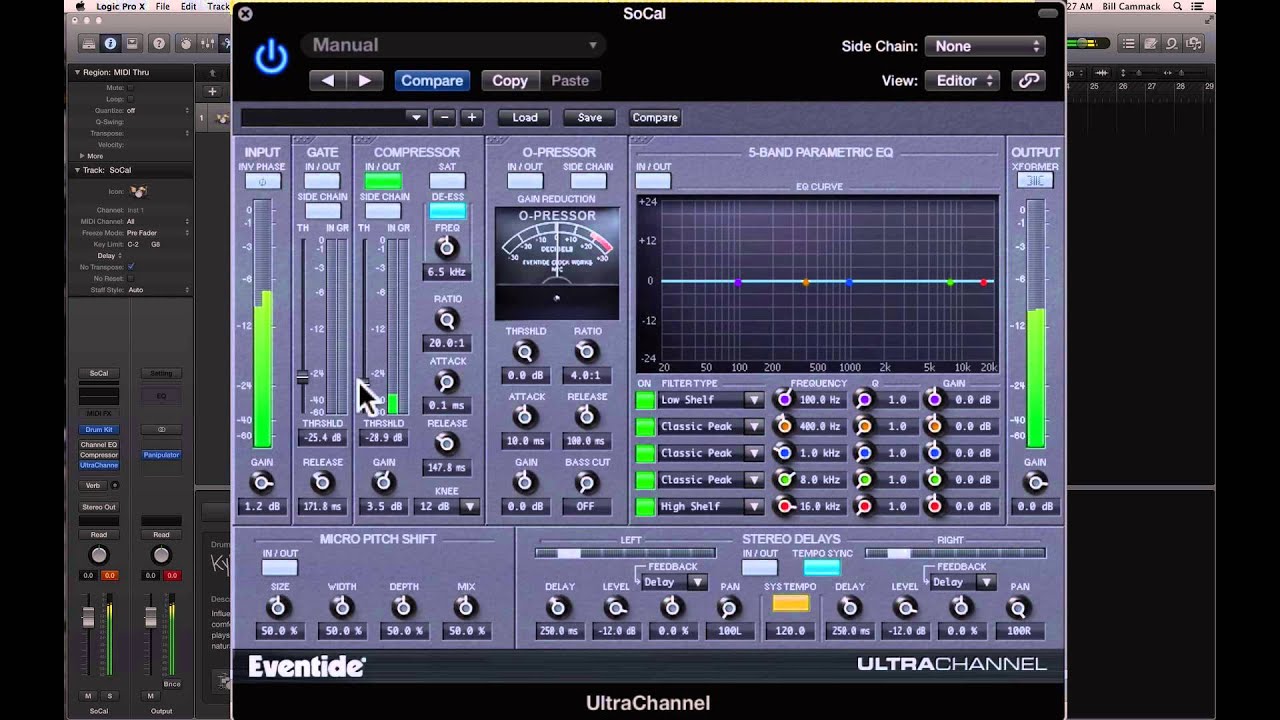Disable the Compressor In/Out switch

pos(383,181)
